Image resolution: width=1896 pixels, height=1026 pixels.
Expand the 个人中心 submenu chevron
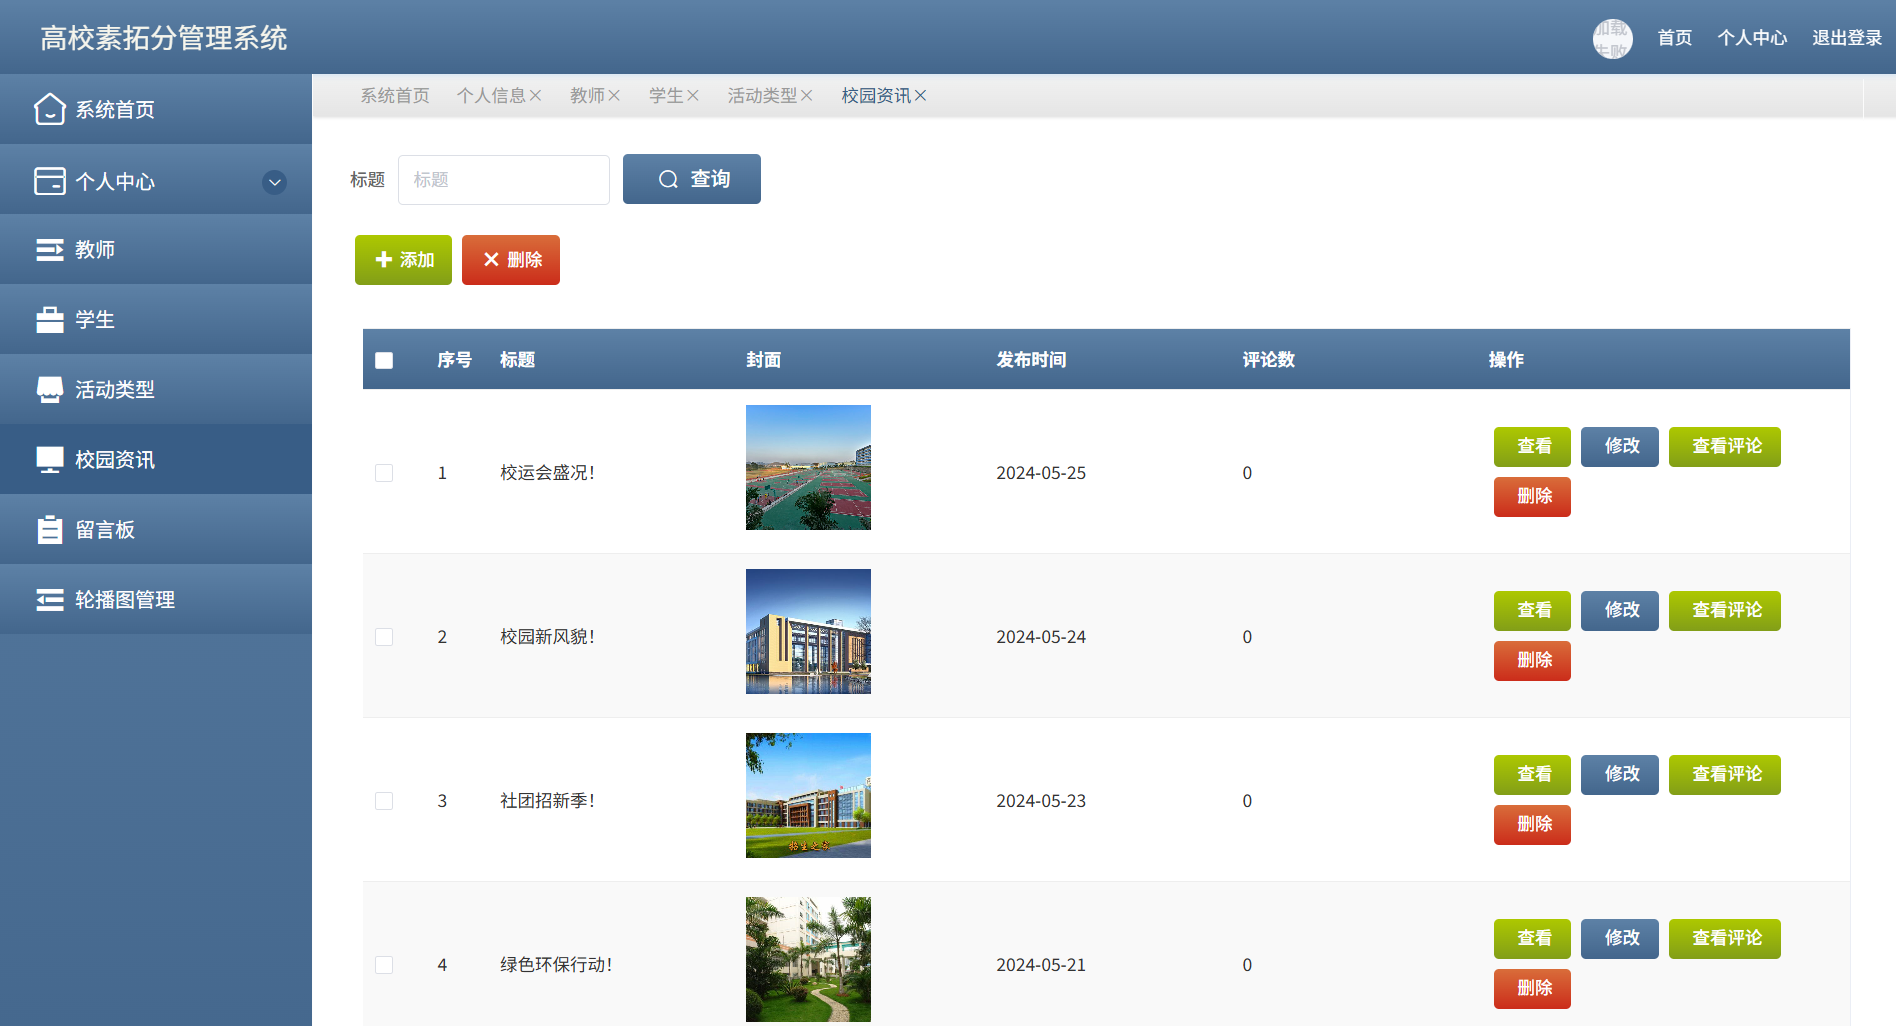(274, 182)
